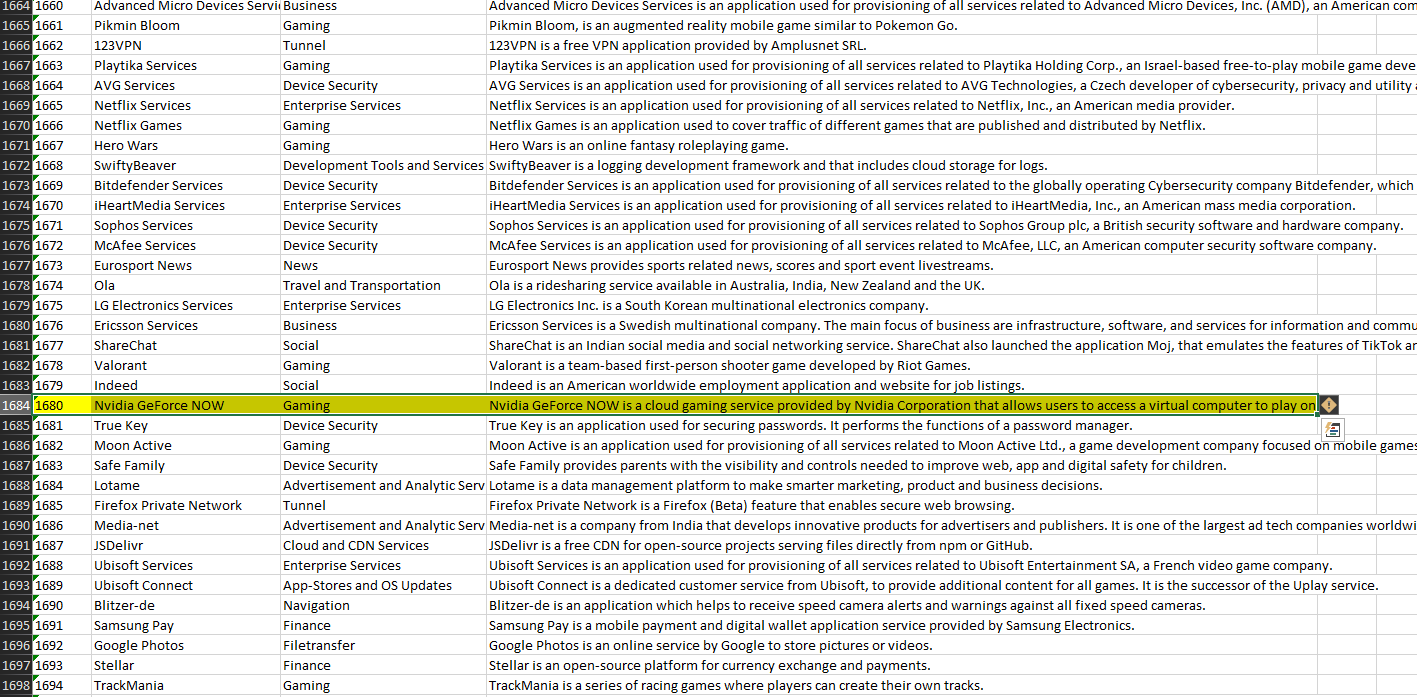This screenshot has height=697, width=1417.
Task: Select the McAfee Services name cell
Action: coord(186,245)
